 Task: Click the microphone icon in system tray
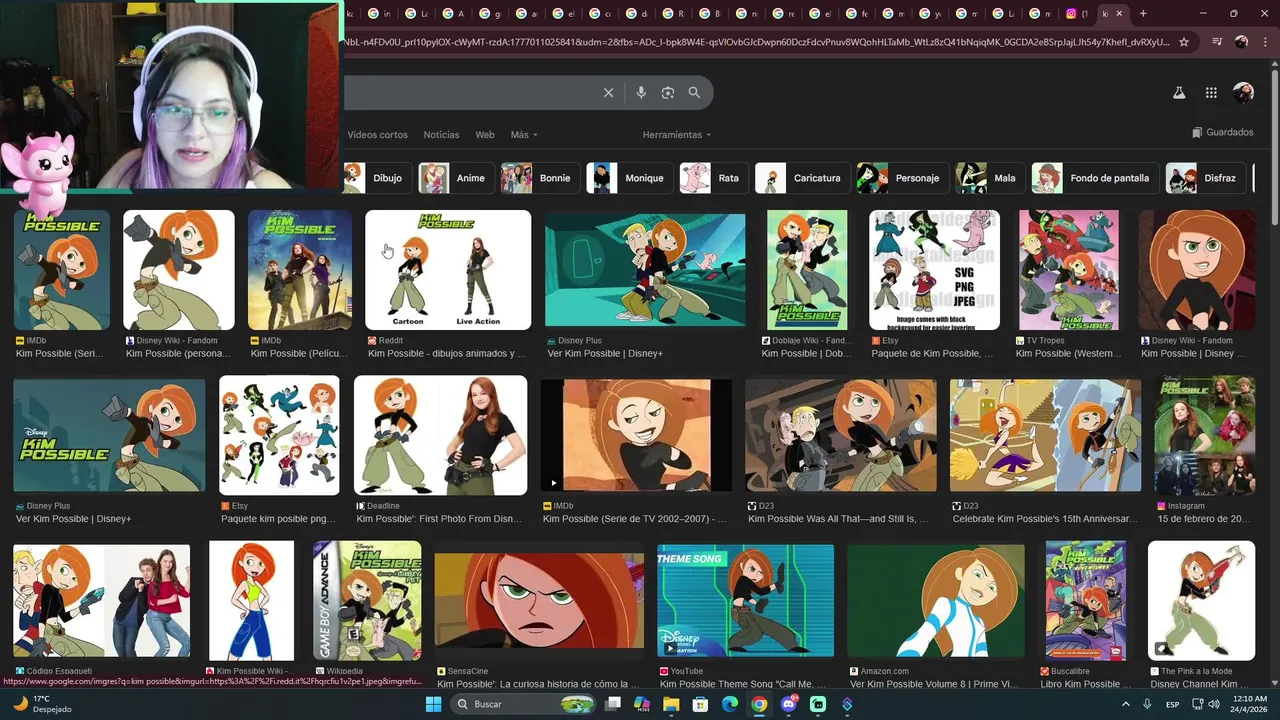pyautogui.click(x=1147, y=704)
